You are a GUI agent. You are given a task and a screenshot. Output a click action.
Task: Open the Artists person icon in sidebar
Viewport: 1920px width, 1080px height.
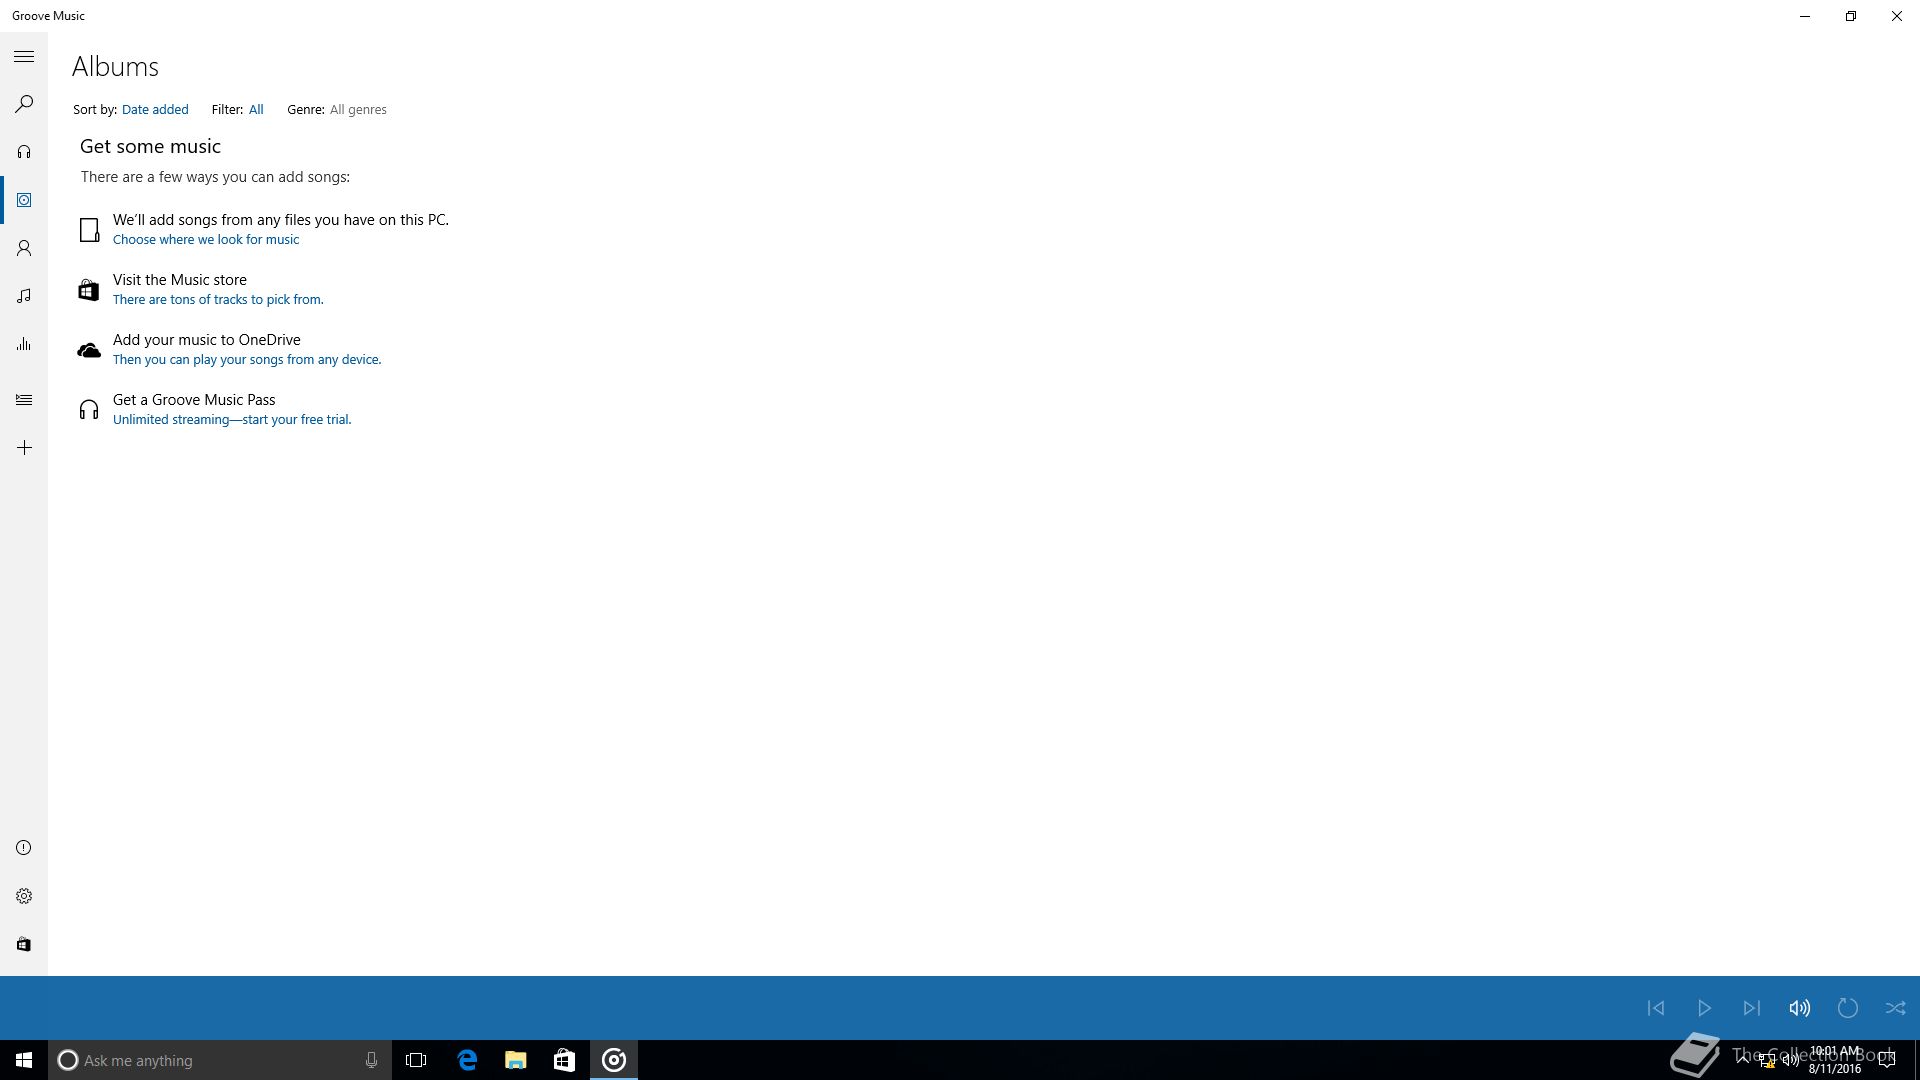tap(24, 248)
